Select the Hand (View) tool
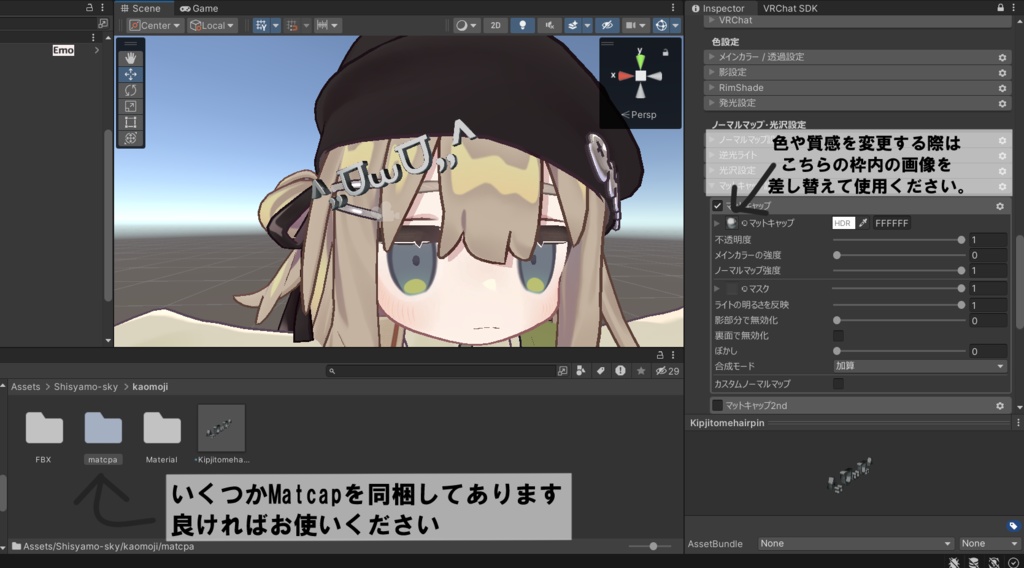Screen dimensions: 1024x568 pyautogui.click(x=131, y=58)
